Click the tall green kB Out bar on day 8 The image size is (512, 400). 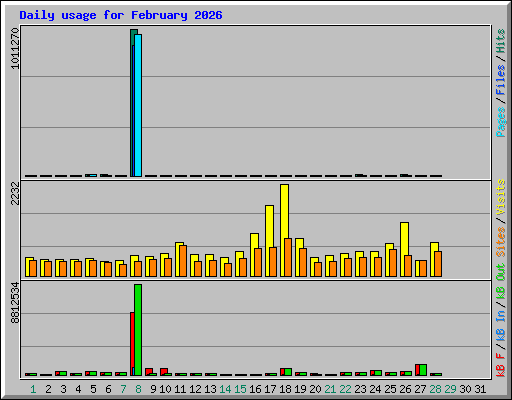138,330
